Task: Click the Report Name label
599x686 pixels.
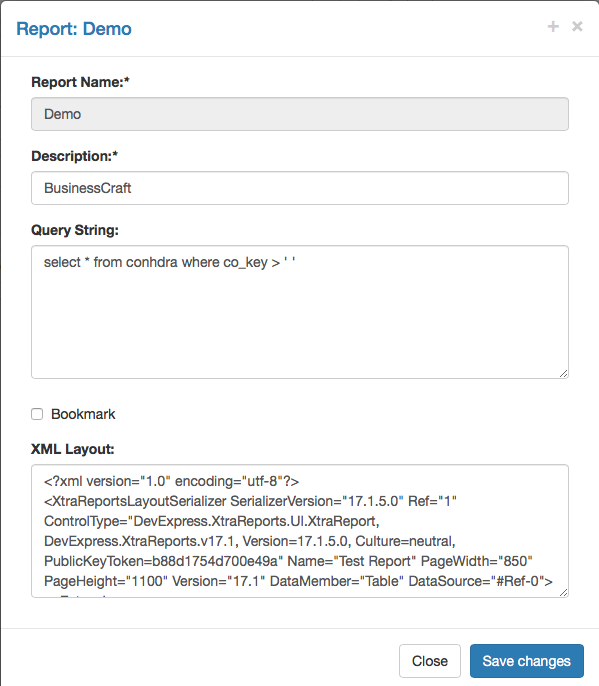Action: [81, 82]
